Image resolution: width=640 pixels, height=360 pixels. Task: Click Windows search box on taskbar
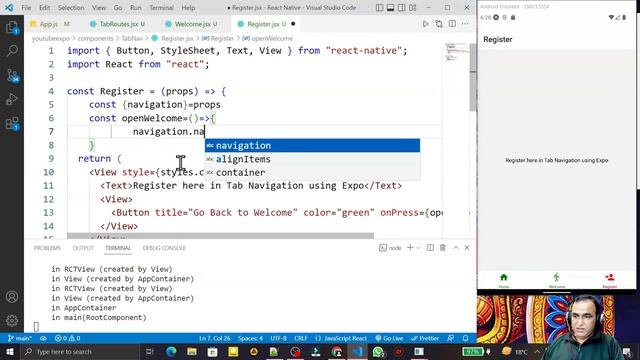[x=80, y=352]
